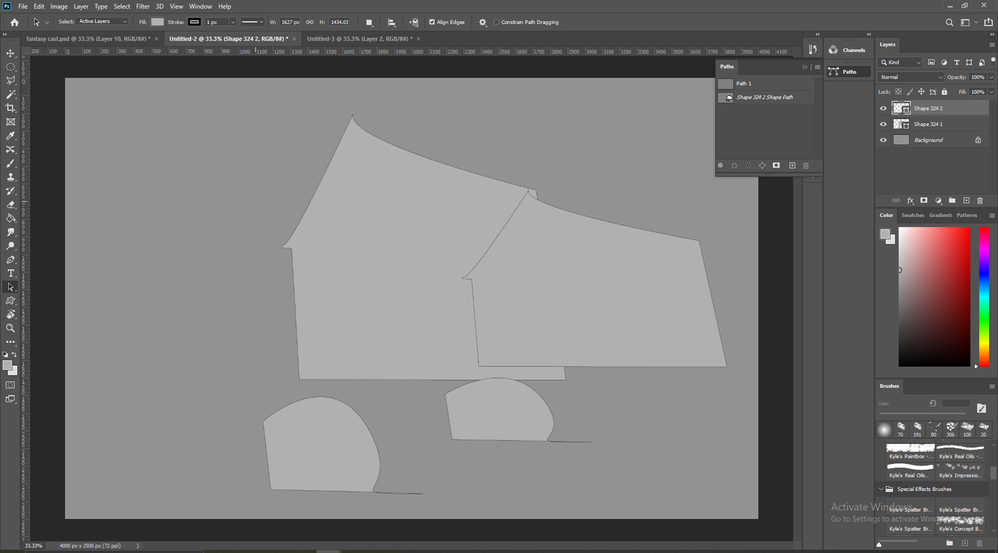Hide the Background layer
The image size is (998, 553).
(883, 140)
